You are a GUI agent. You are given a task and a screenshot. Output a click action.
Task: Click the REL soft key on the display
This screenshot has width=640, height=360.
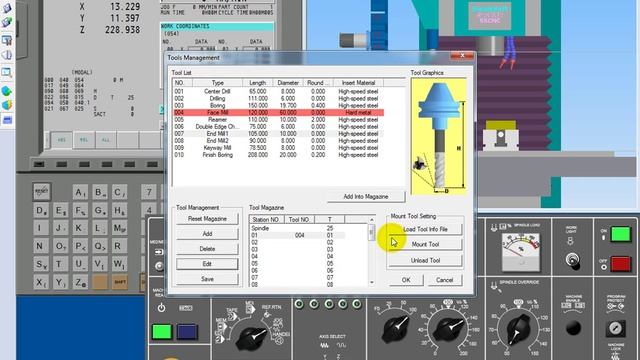pyautogui.click(x=84, y=140)
